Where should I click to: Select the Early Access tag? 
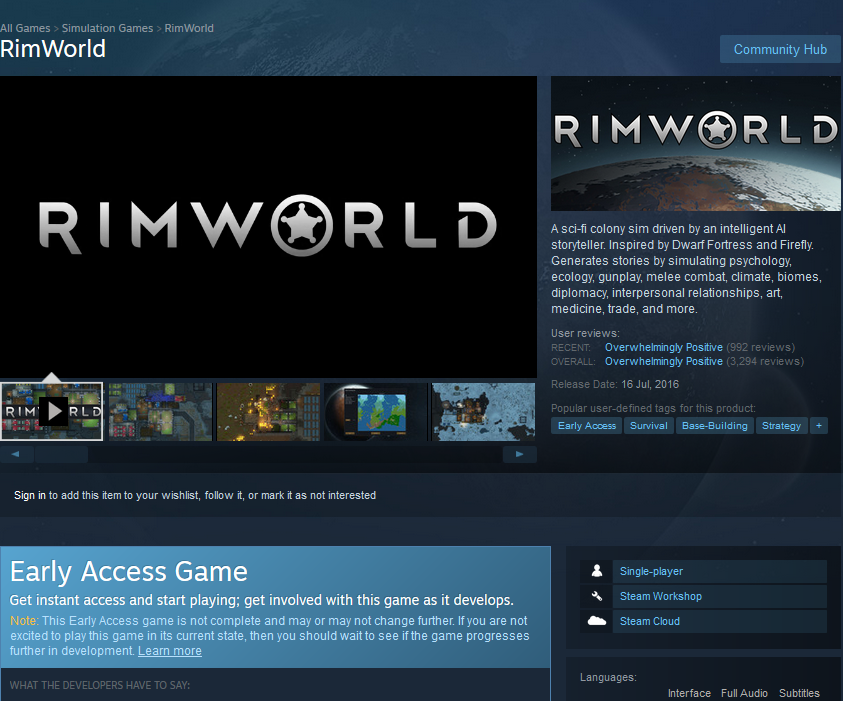(587, 426)
